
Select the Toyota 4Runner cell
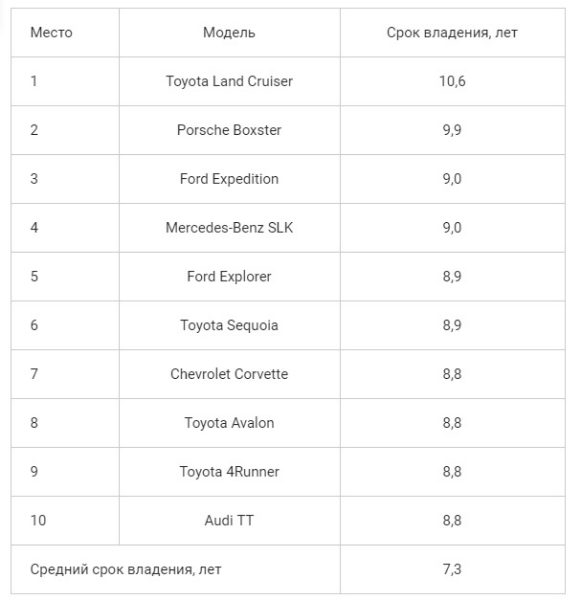(x=229, y=471)
